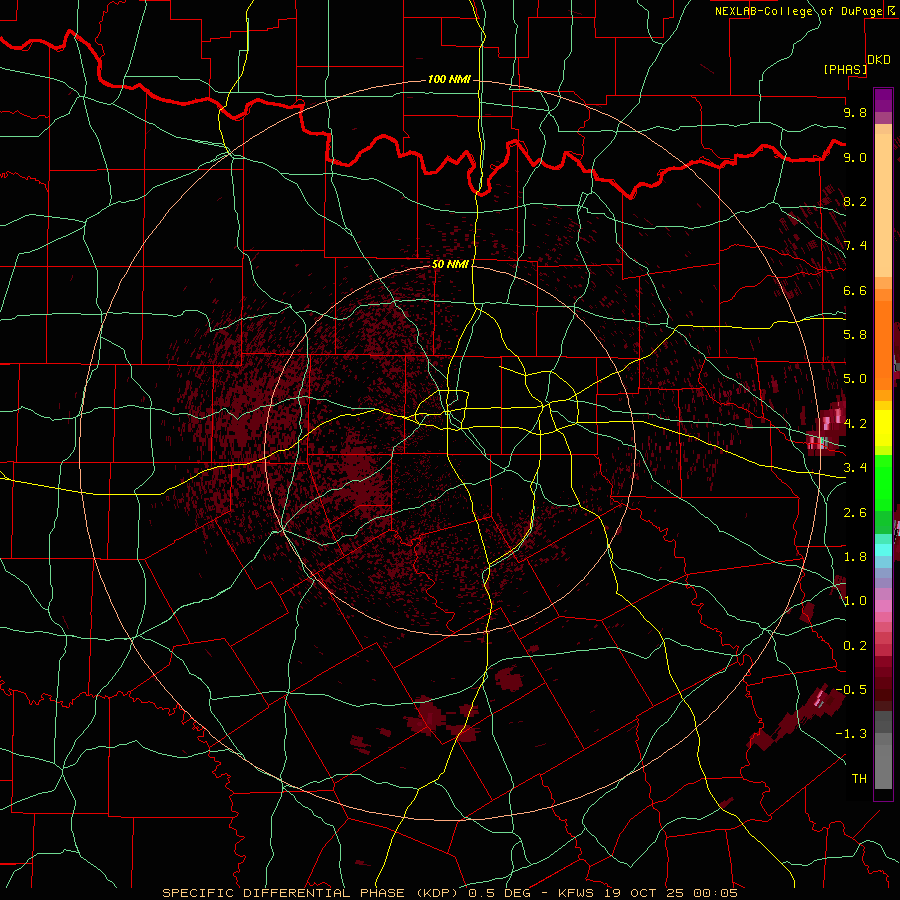Click the 7.4 scale value
The height and width of the screenshot is (900, 900).
click(x=855, y=246)
